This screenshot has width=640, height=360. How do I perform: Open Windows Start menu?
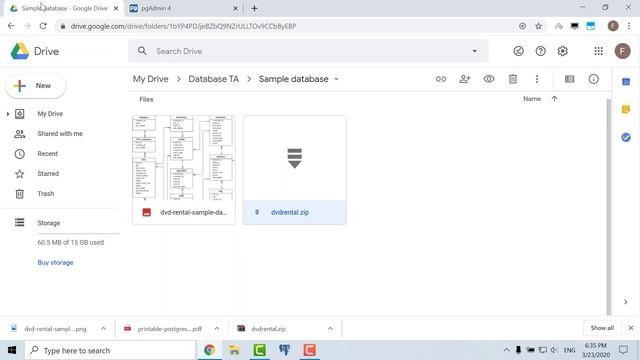click(x=12, y=350)
